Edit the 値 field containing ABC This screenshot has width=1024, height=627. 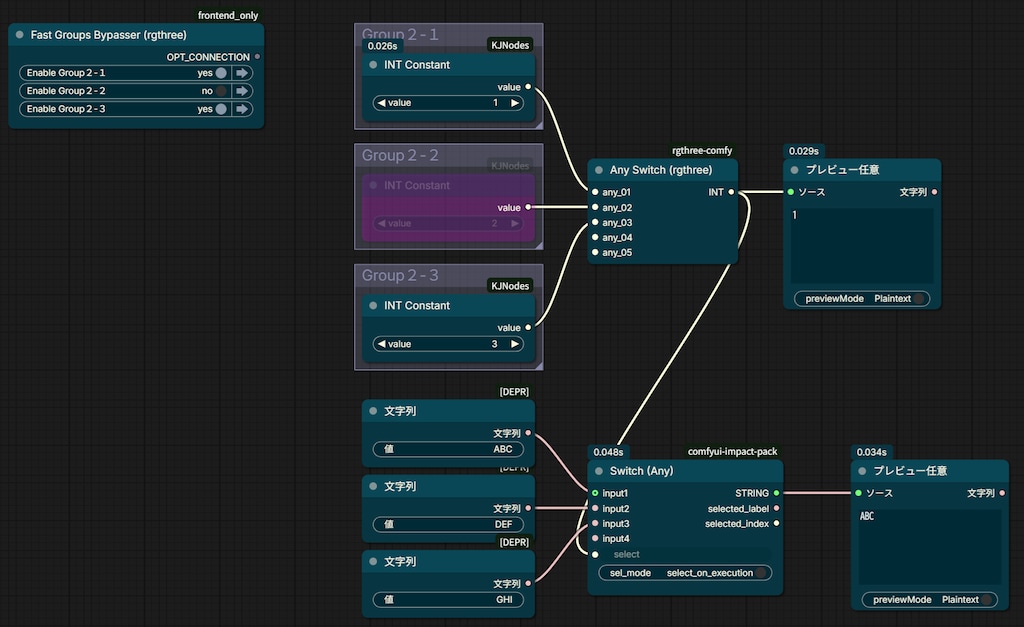(448, 449)
